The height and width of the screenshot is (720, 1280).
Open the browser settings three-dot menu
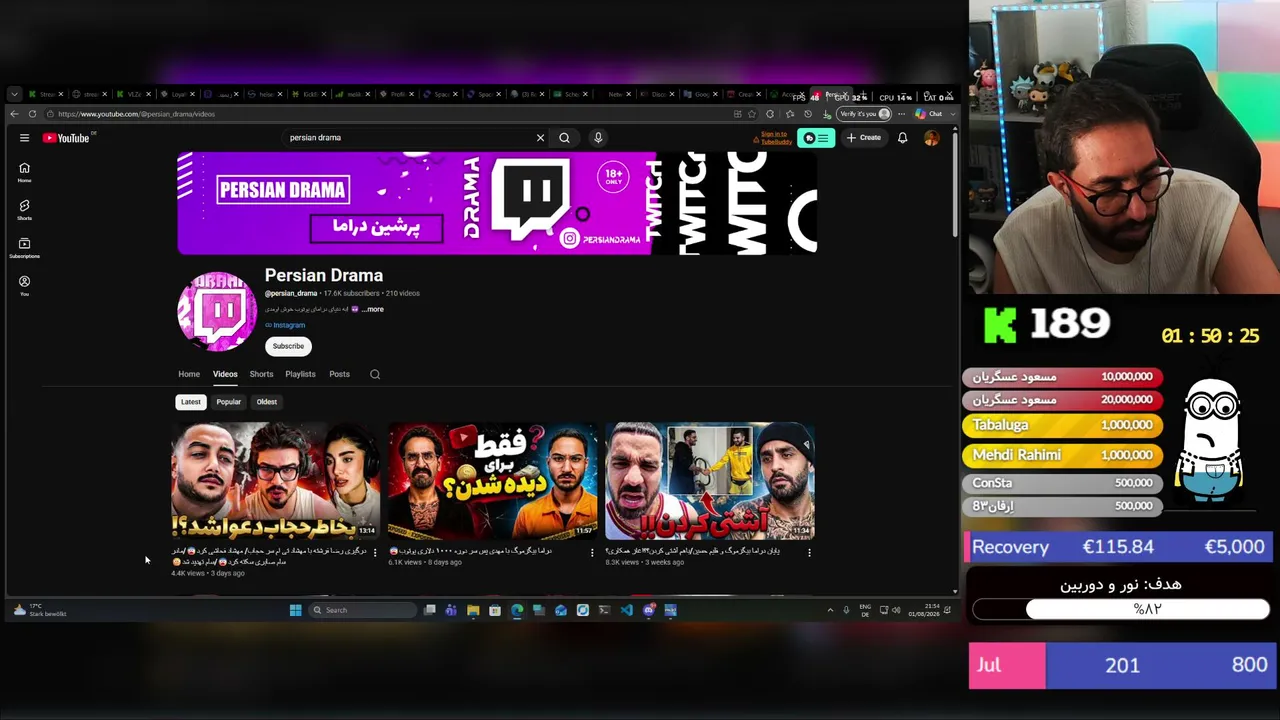tap(901, 114)
